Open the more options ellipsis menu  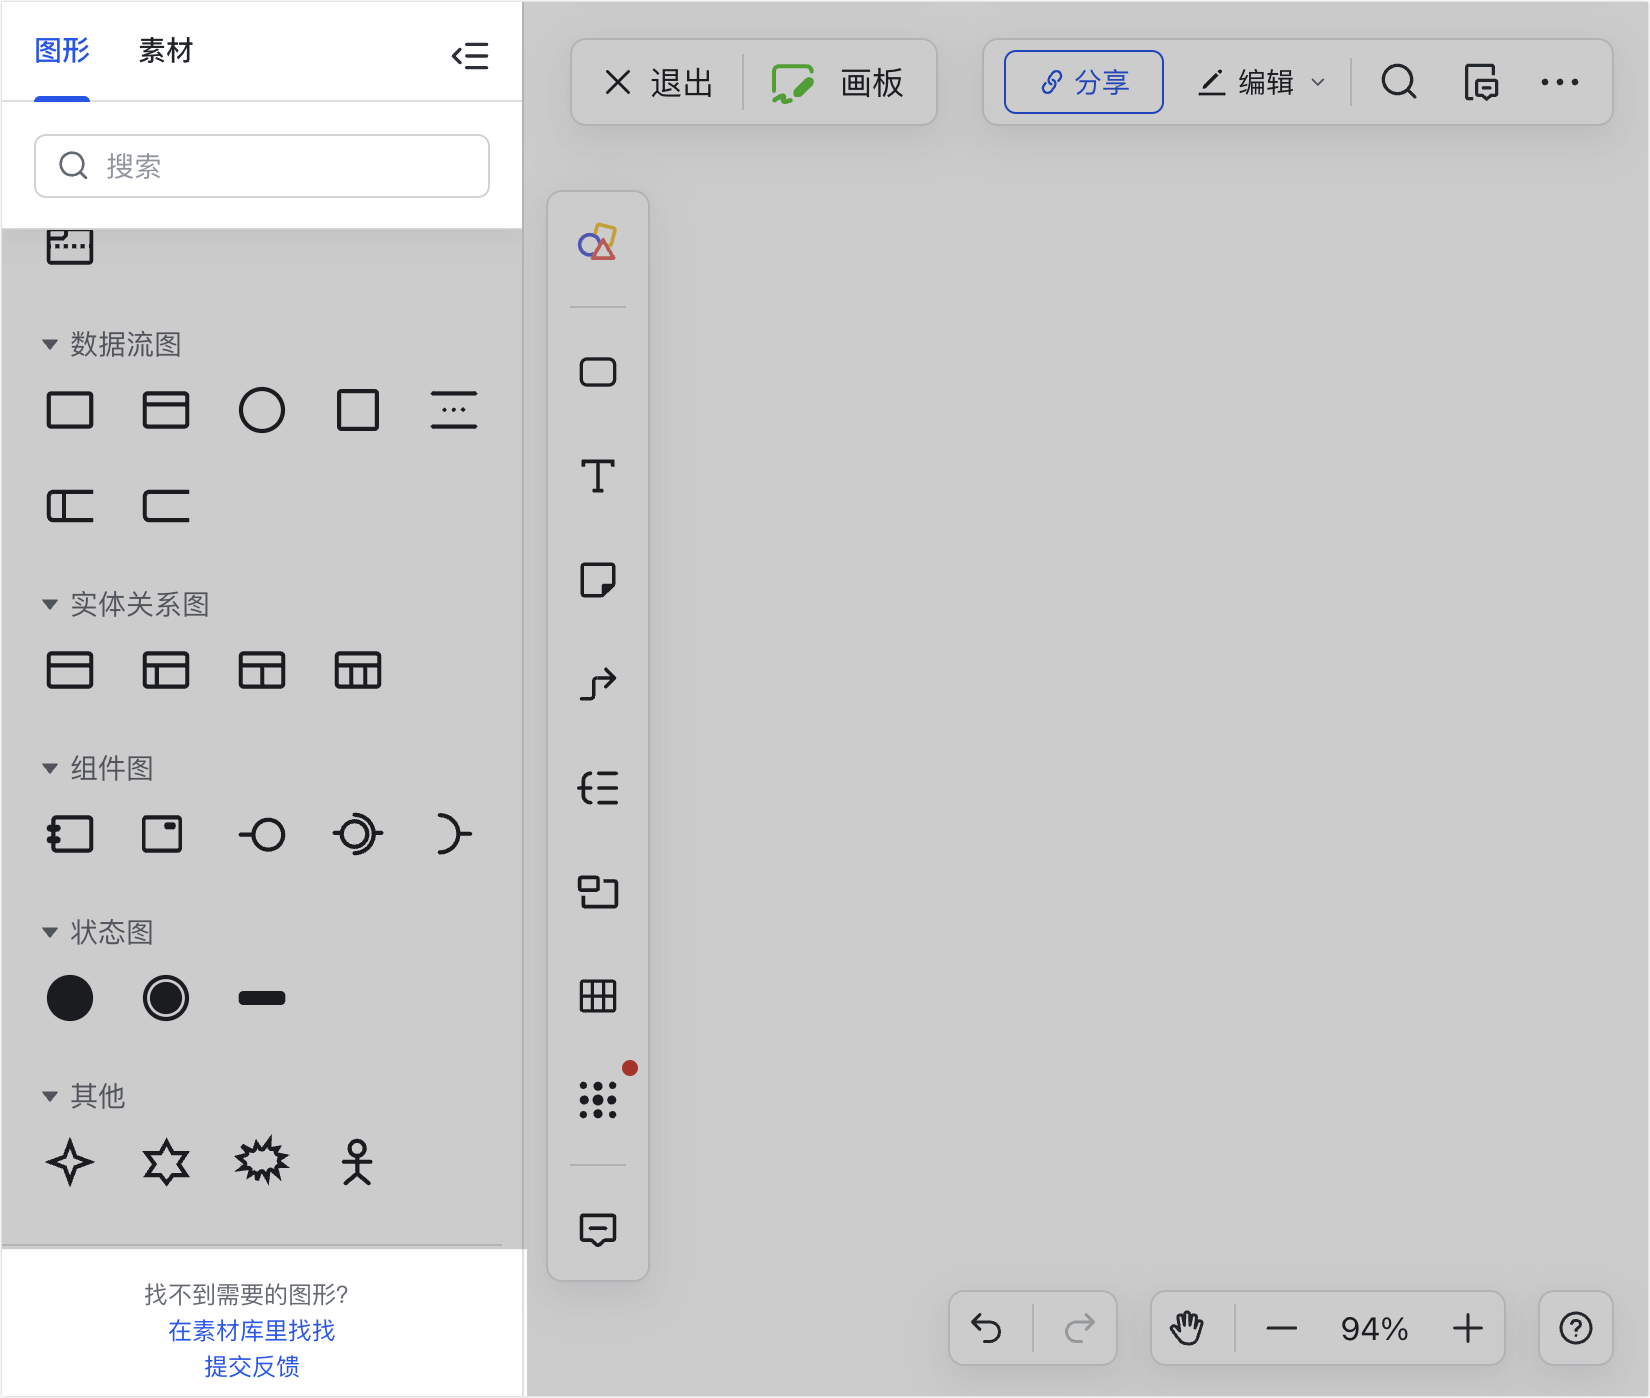point(1560,82)
